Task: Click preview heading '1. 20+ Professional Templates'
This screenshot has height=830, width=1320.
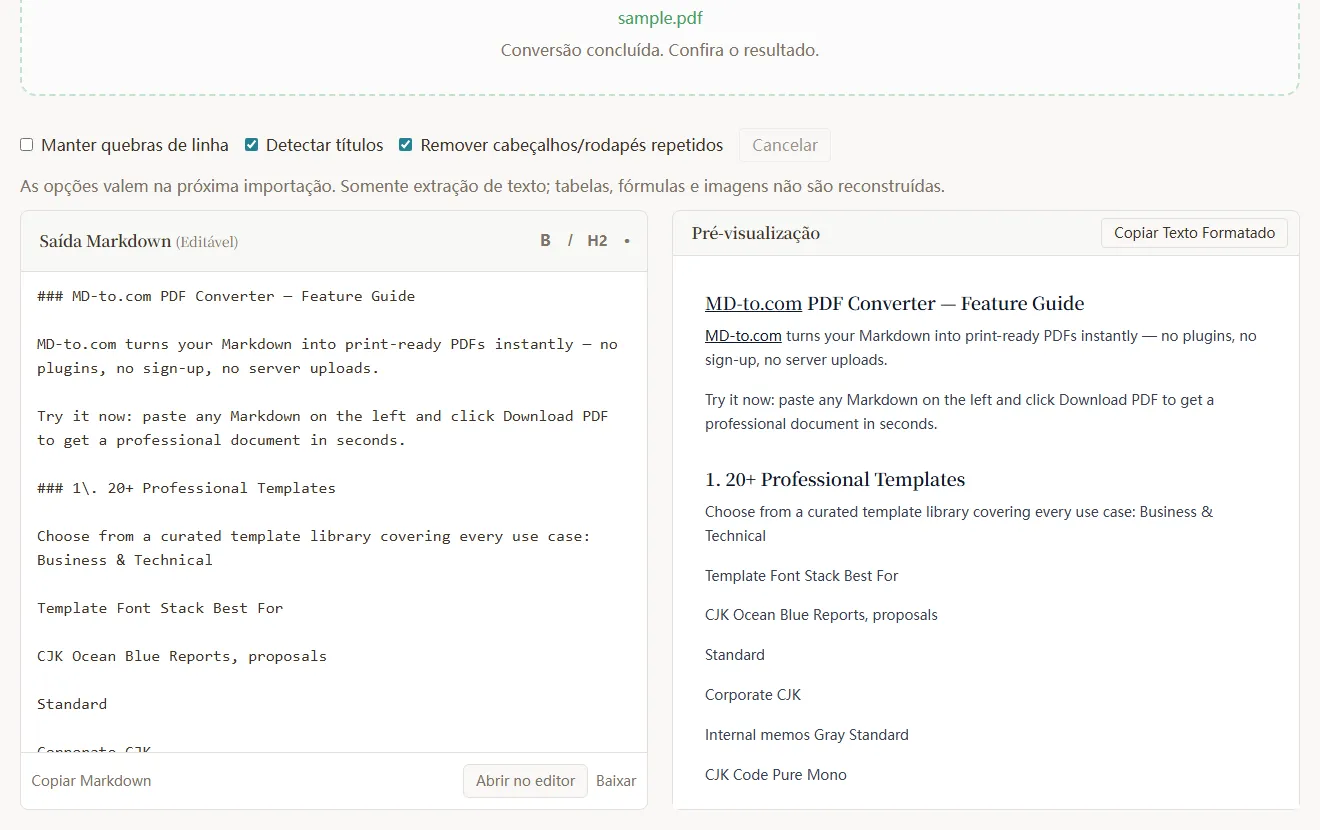Action: [835, 479]
